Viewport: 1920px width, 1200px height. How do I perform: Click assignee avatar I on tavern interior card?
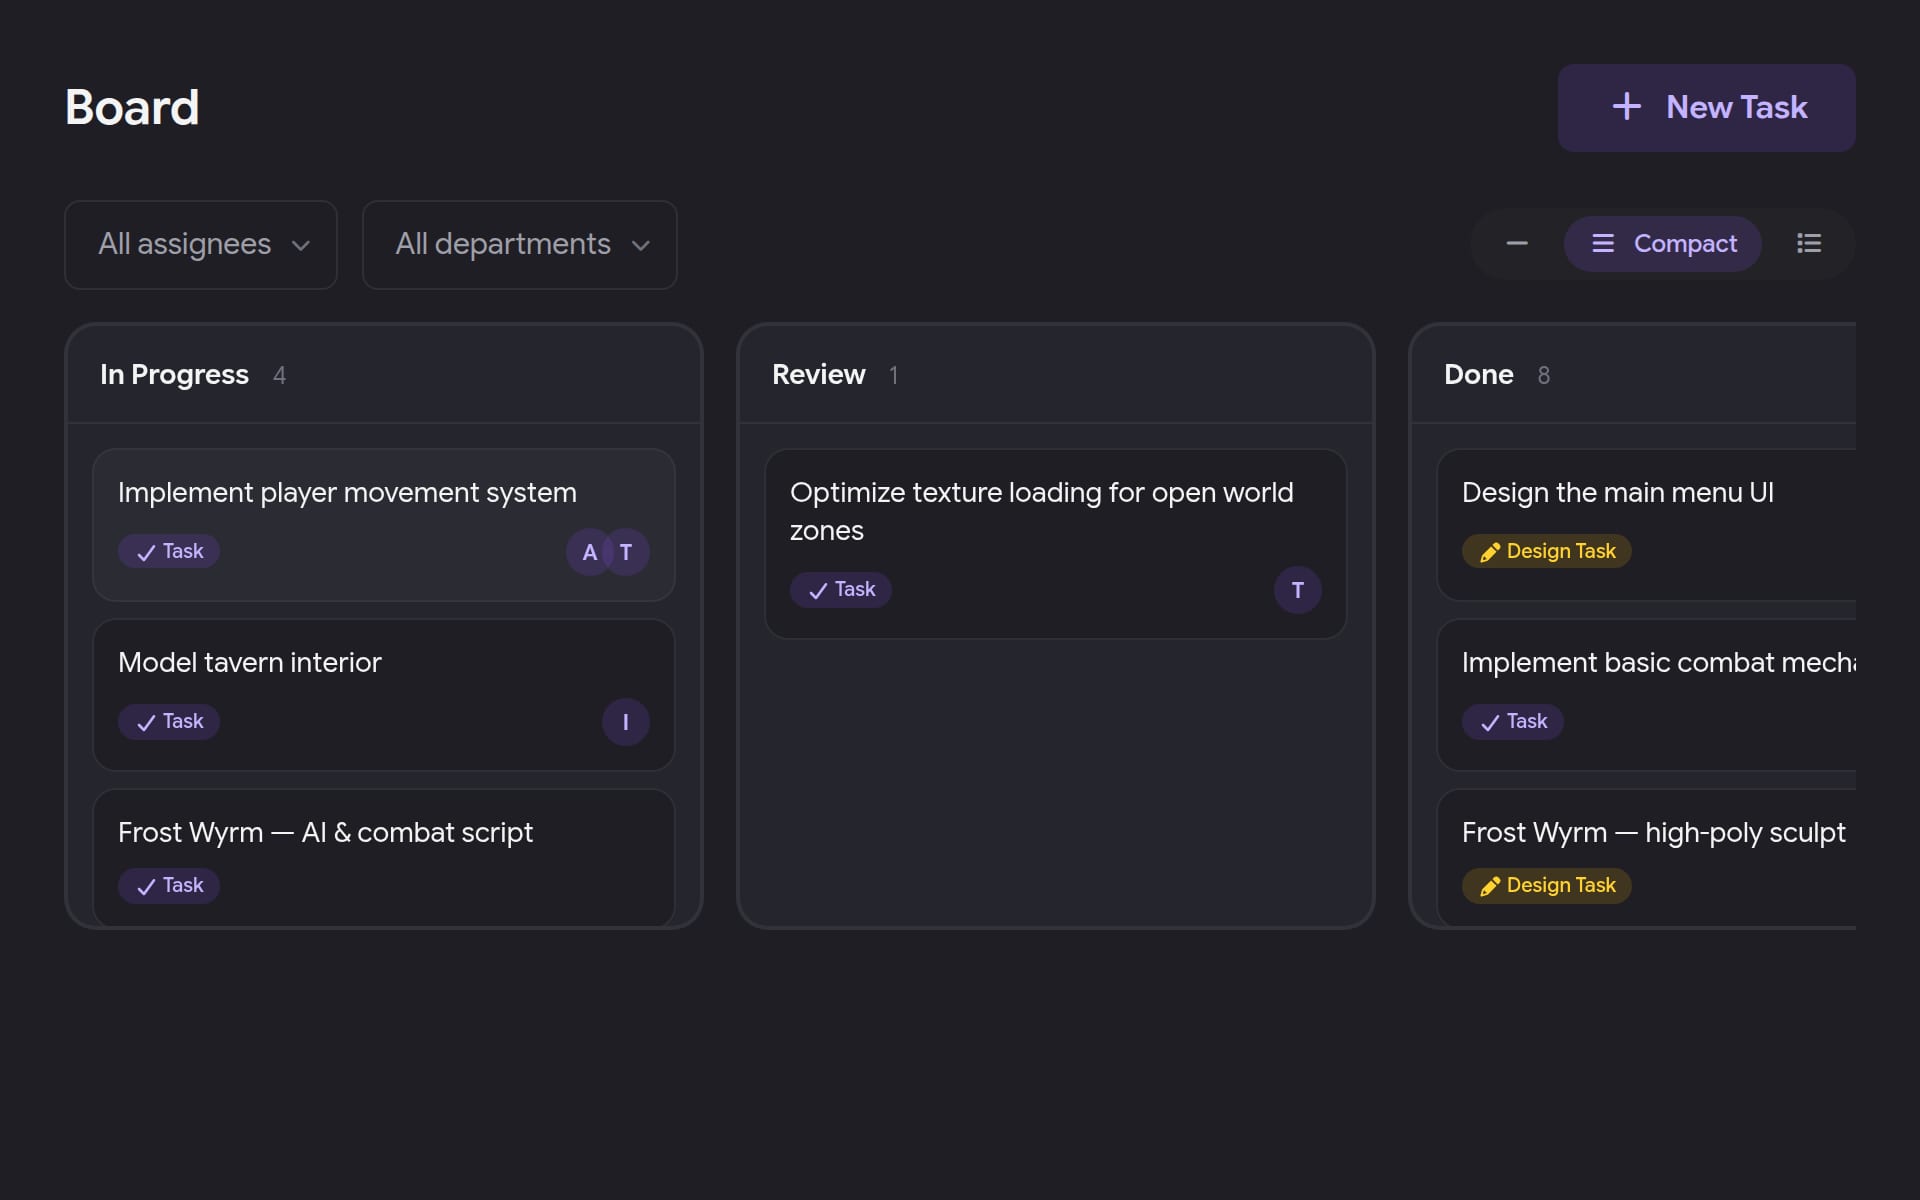pyautogui.click(x=626, y=722)
